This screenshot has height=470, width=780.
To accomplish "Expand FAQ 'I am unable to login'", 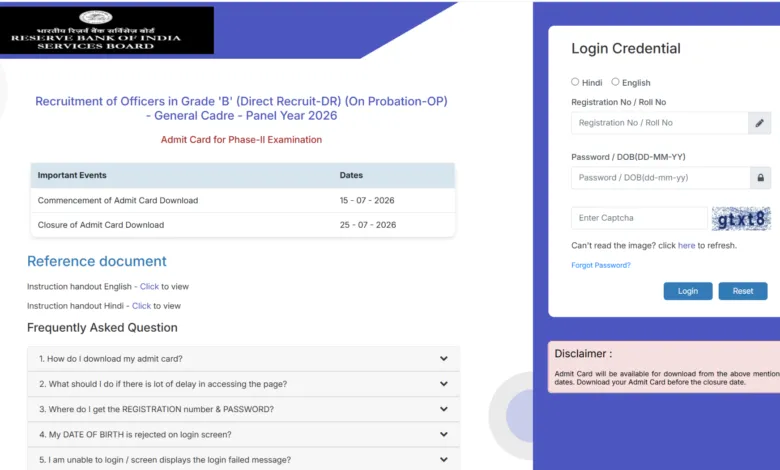I will pyautogui.click(x=243, y=460).
